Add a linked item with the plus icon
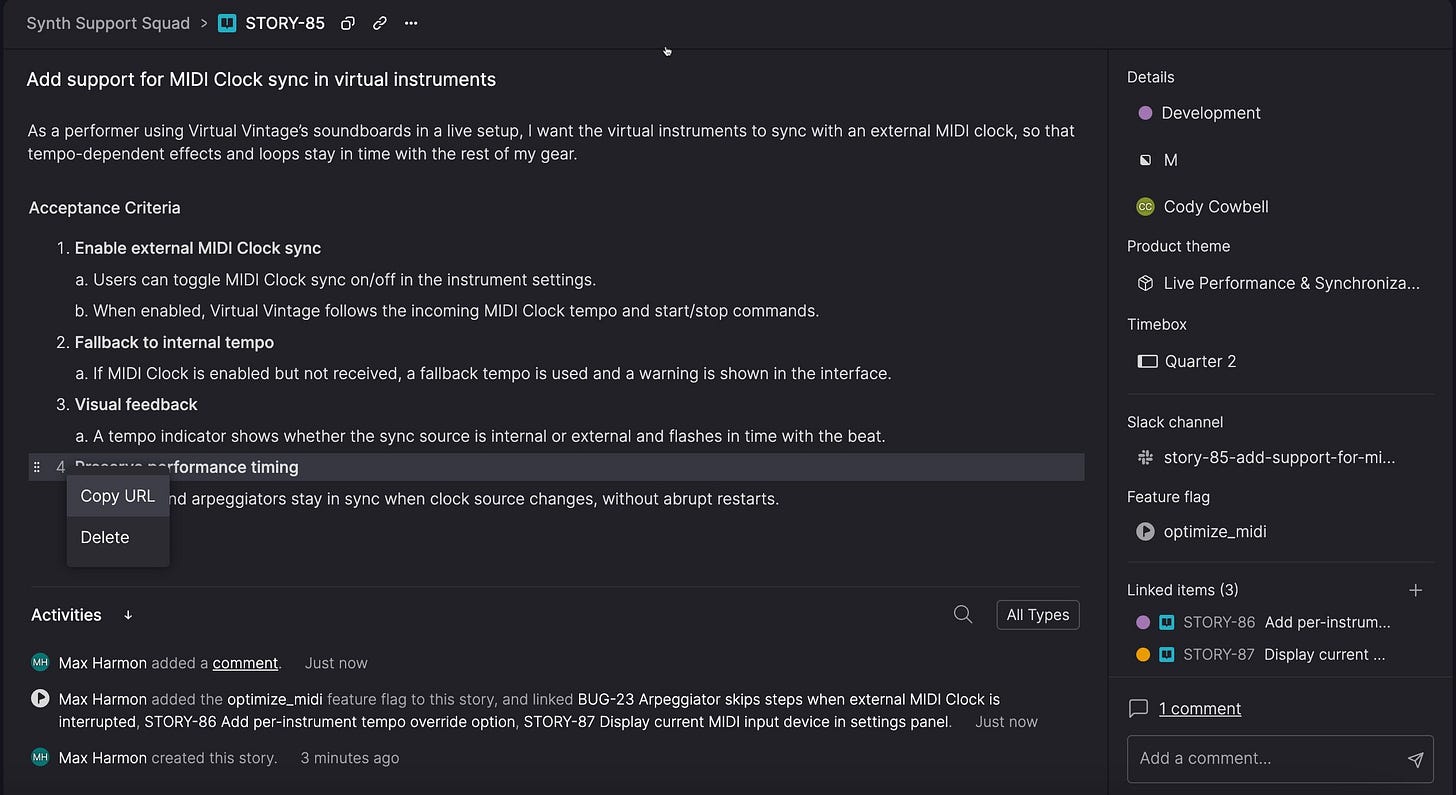Image resolution: width=1456 pixels, height=795 pixels. [x=1415, y=590]
